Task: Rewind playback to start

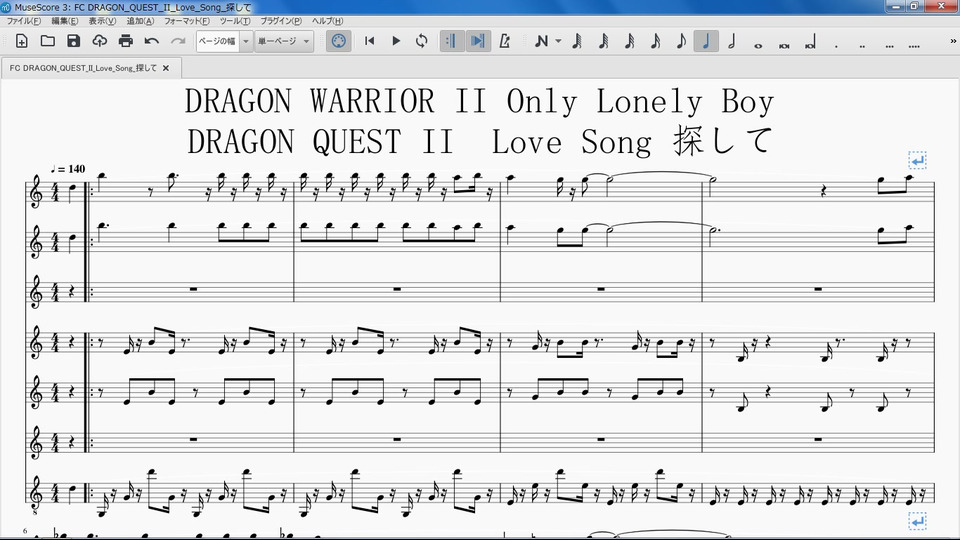Action: click(369, 41)
